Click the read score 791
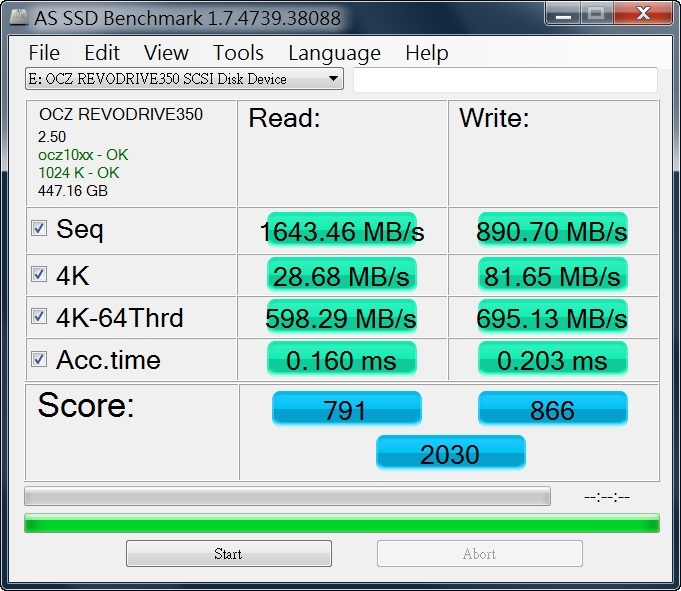681x591 pixels. point(347,409)
